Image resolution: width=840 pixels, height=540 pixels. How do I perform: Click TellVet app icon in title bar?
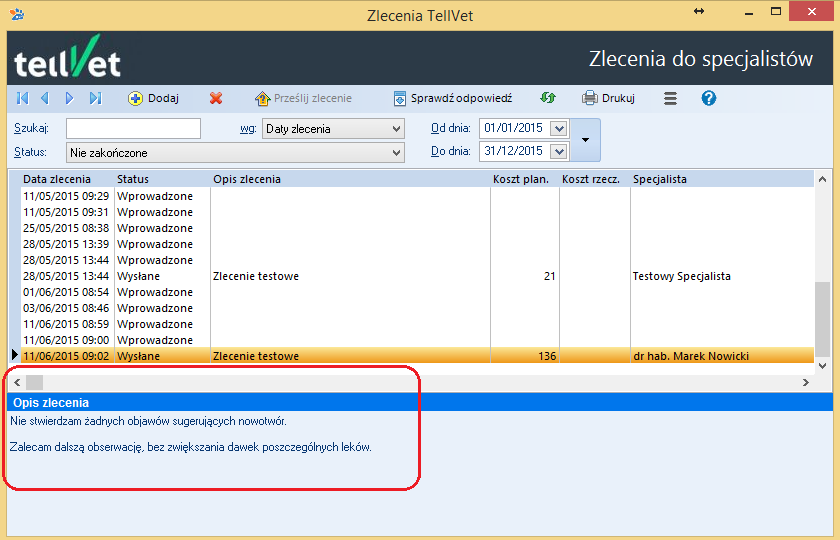click(17, 14)
